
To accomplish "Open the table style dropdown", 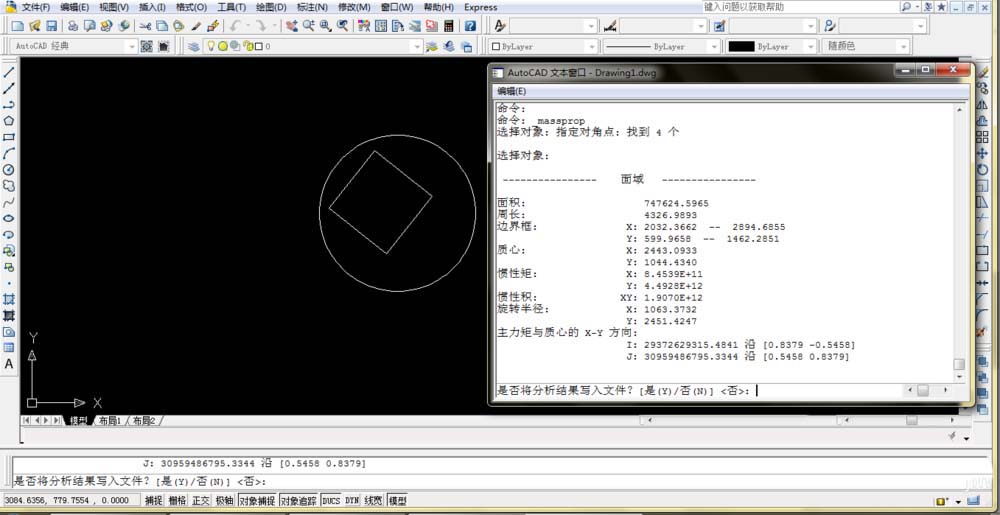I will click(811, 26).
